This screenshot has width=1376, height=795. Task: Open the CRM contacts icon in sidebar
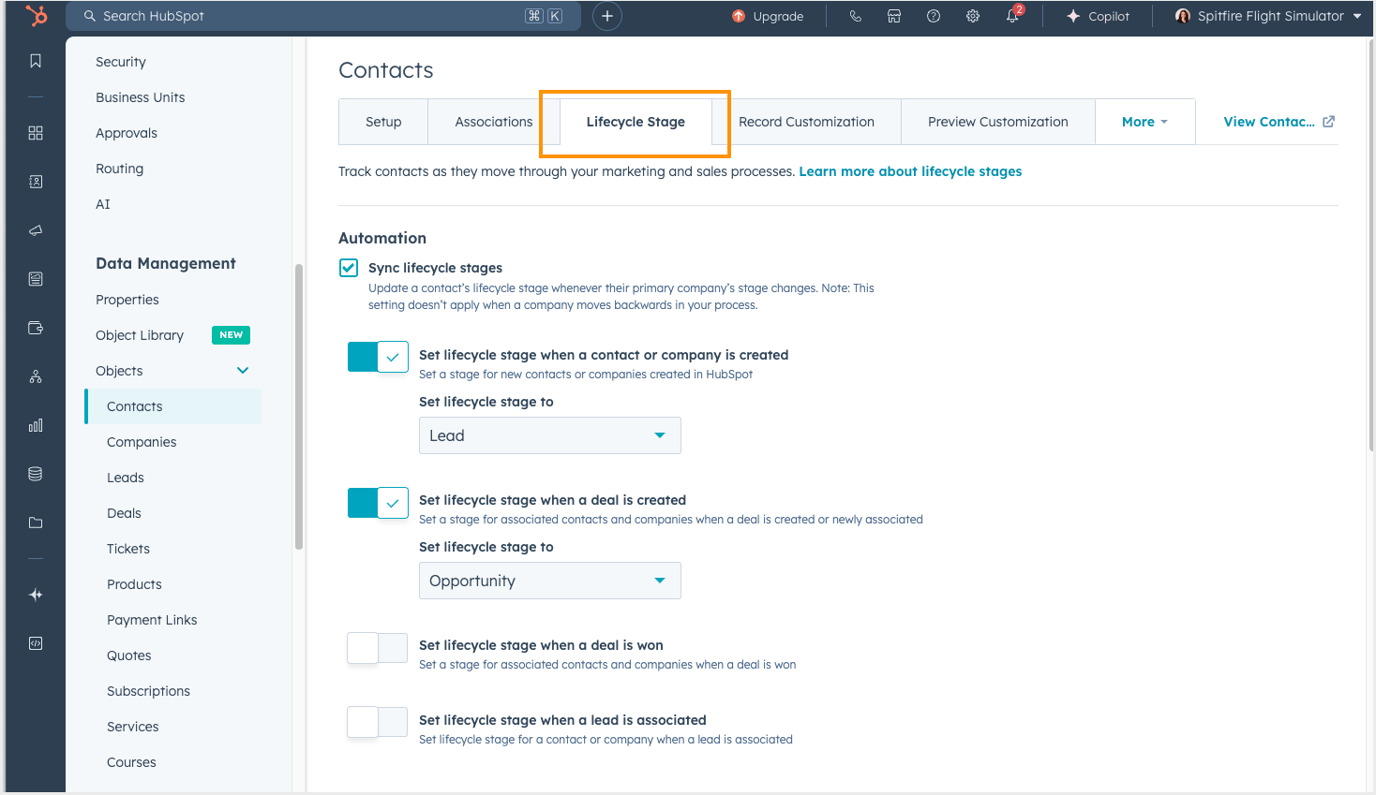point(36,182)
